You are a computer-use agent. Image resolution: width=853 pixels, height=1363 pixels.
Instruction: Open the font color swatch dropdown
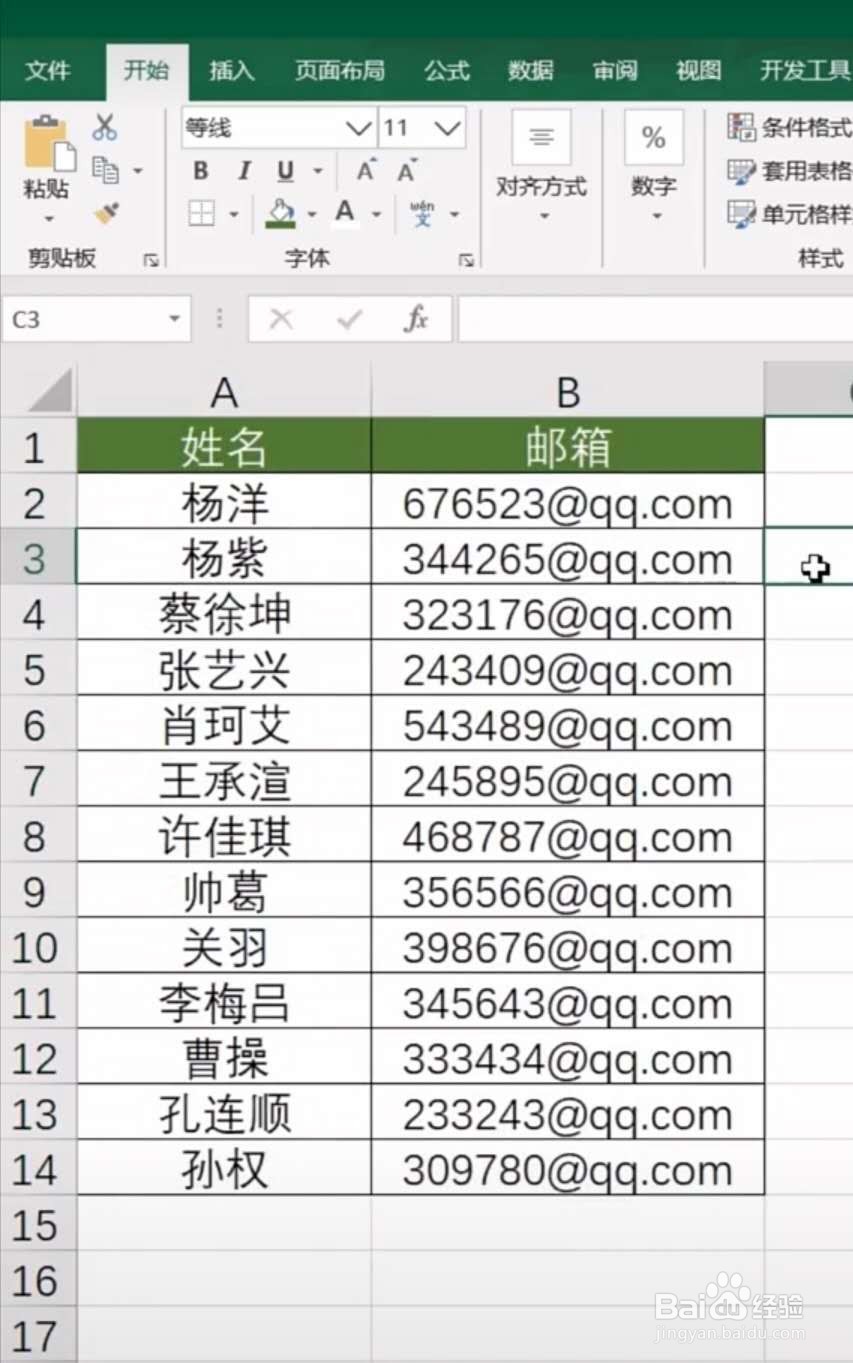tap(375, 213)
